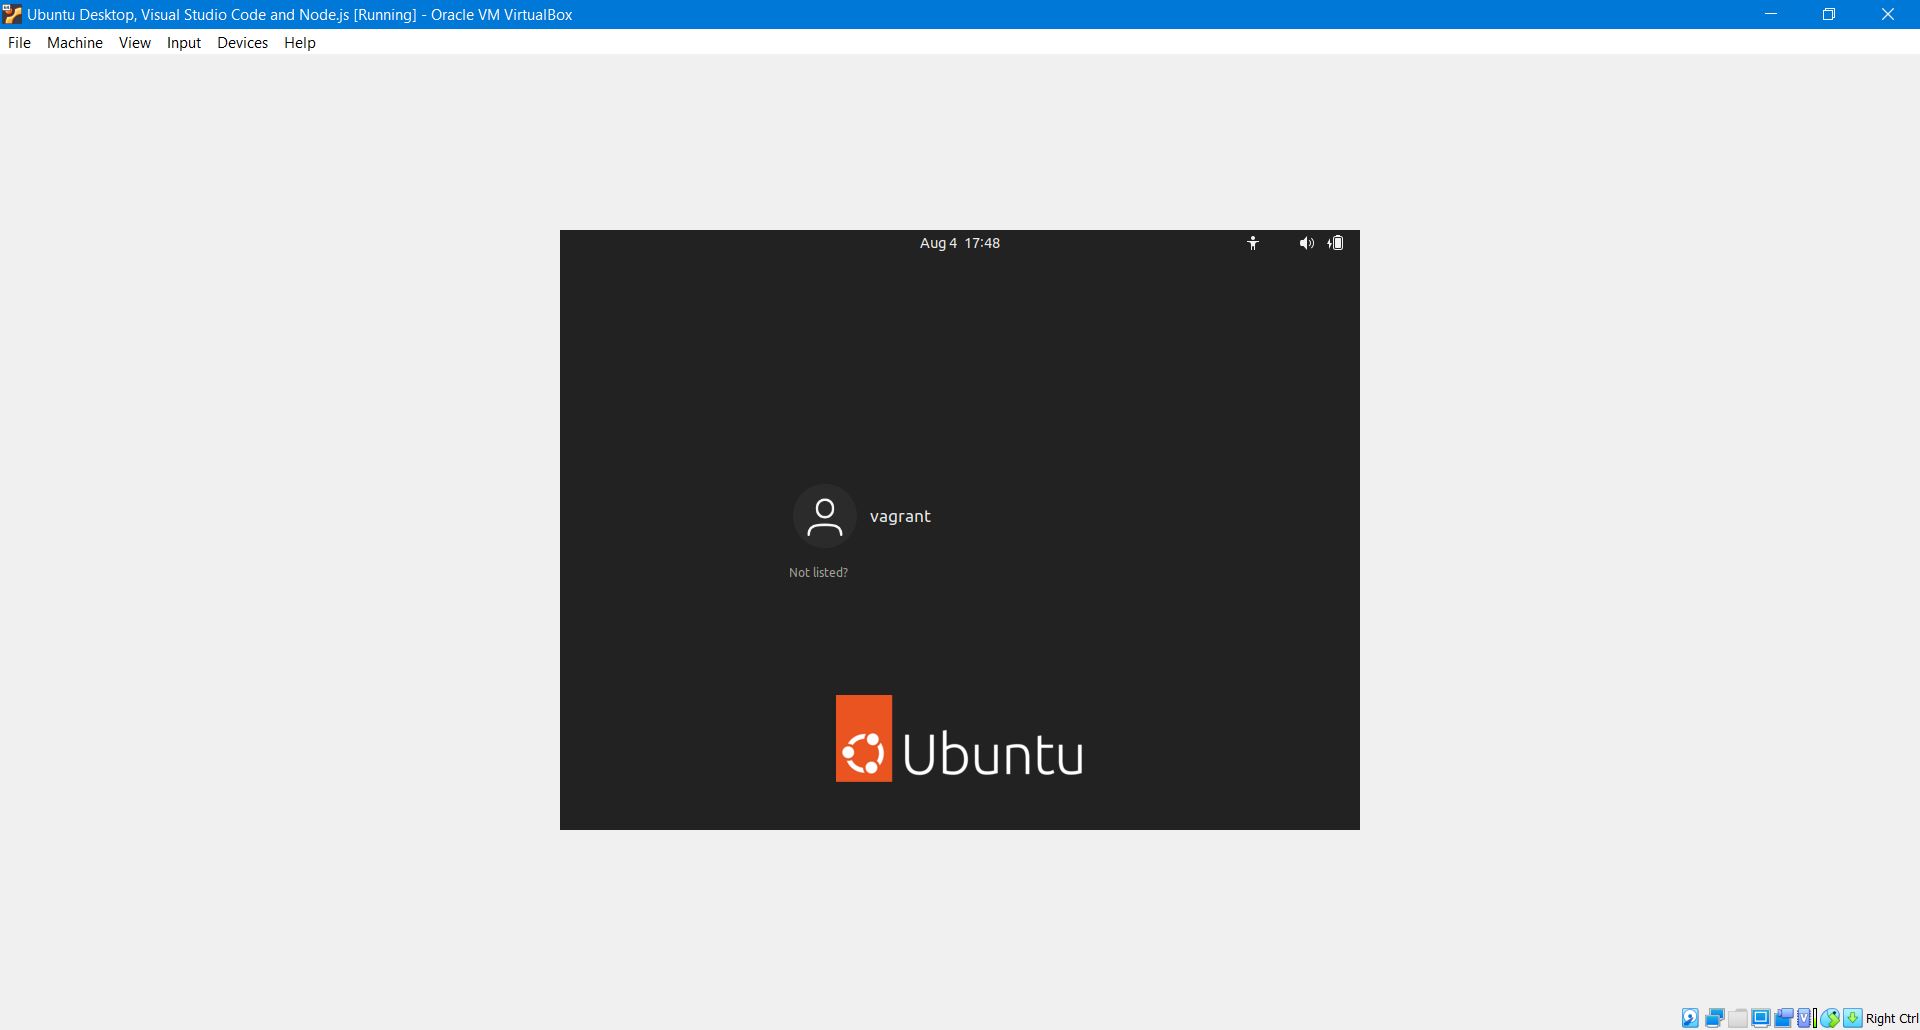Open the File menu

pos(19,43)
